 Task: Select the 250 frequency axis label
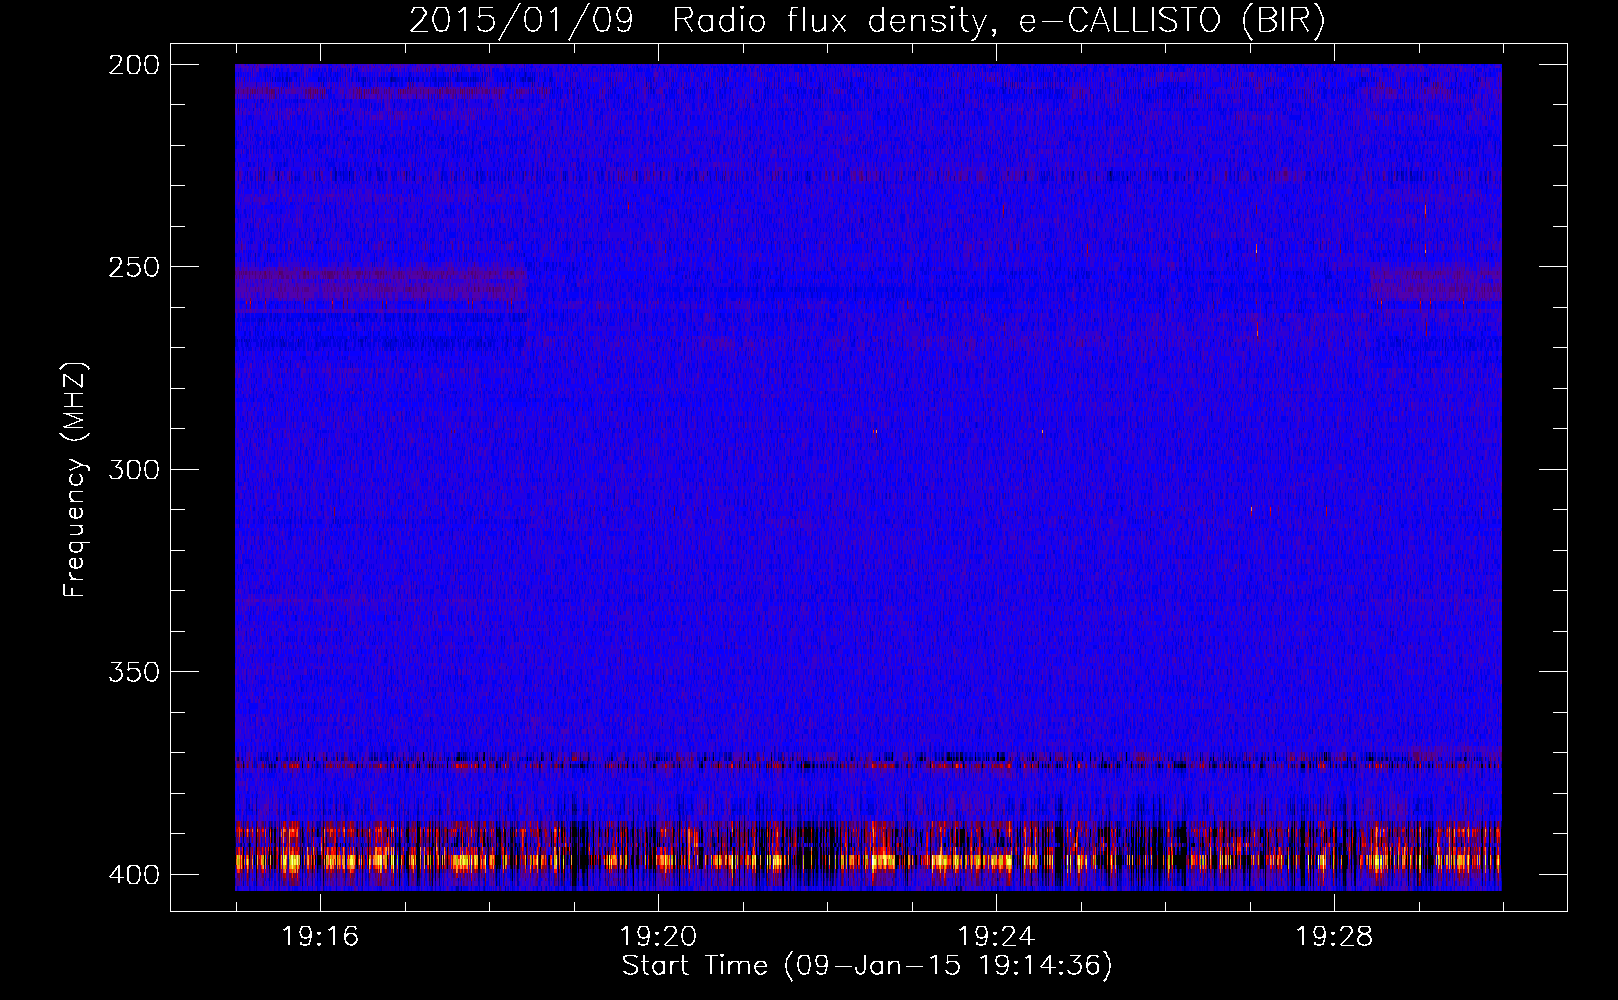(134, 267)
